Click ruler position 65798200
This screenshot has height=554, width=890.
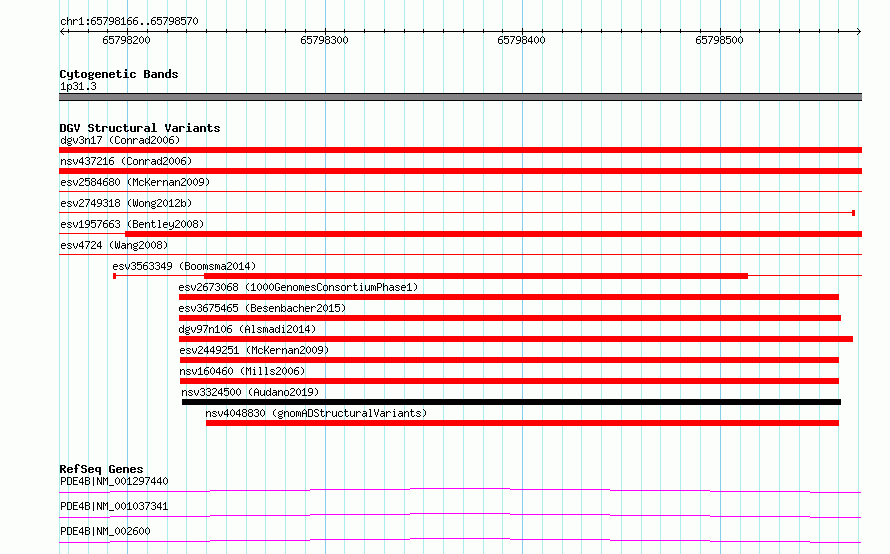(x=126, y=40)
